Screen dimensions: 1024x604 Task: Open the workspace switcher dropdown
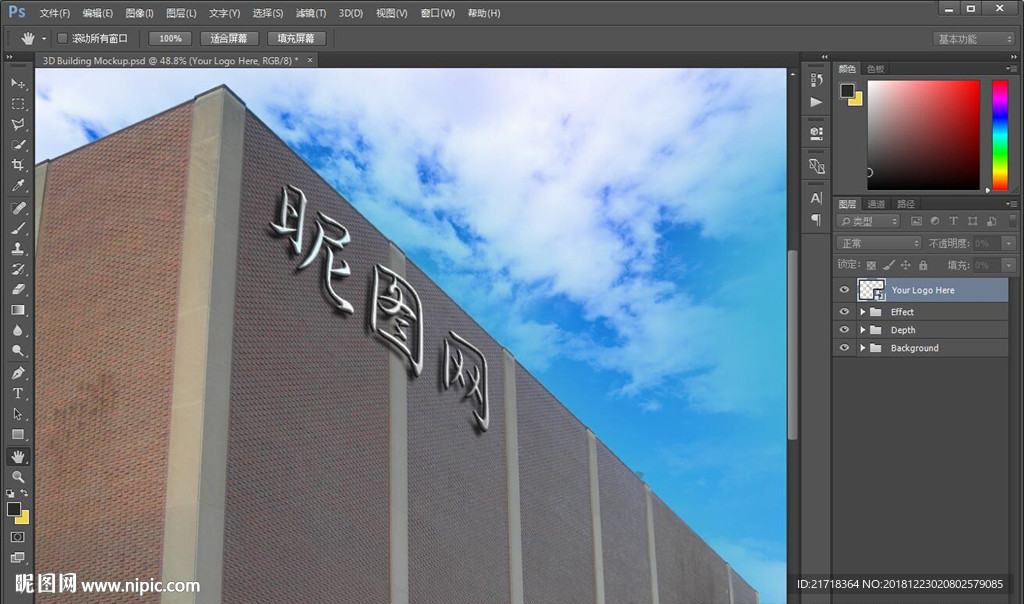pyautogui.click(x=974, y=39)
